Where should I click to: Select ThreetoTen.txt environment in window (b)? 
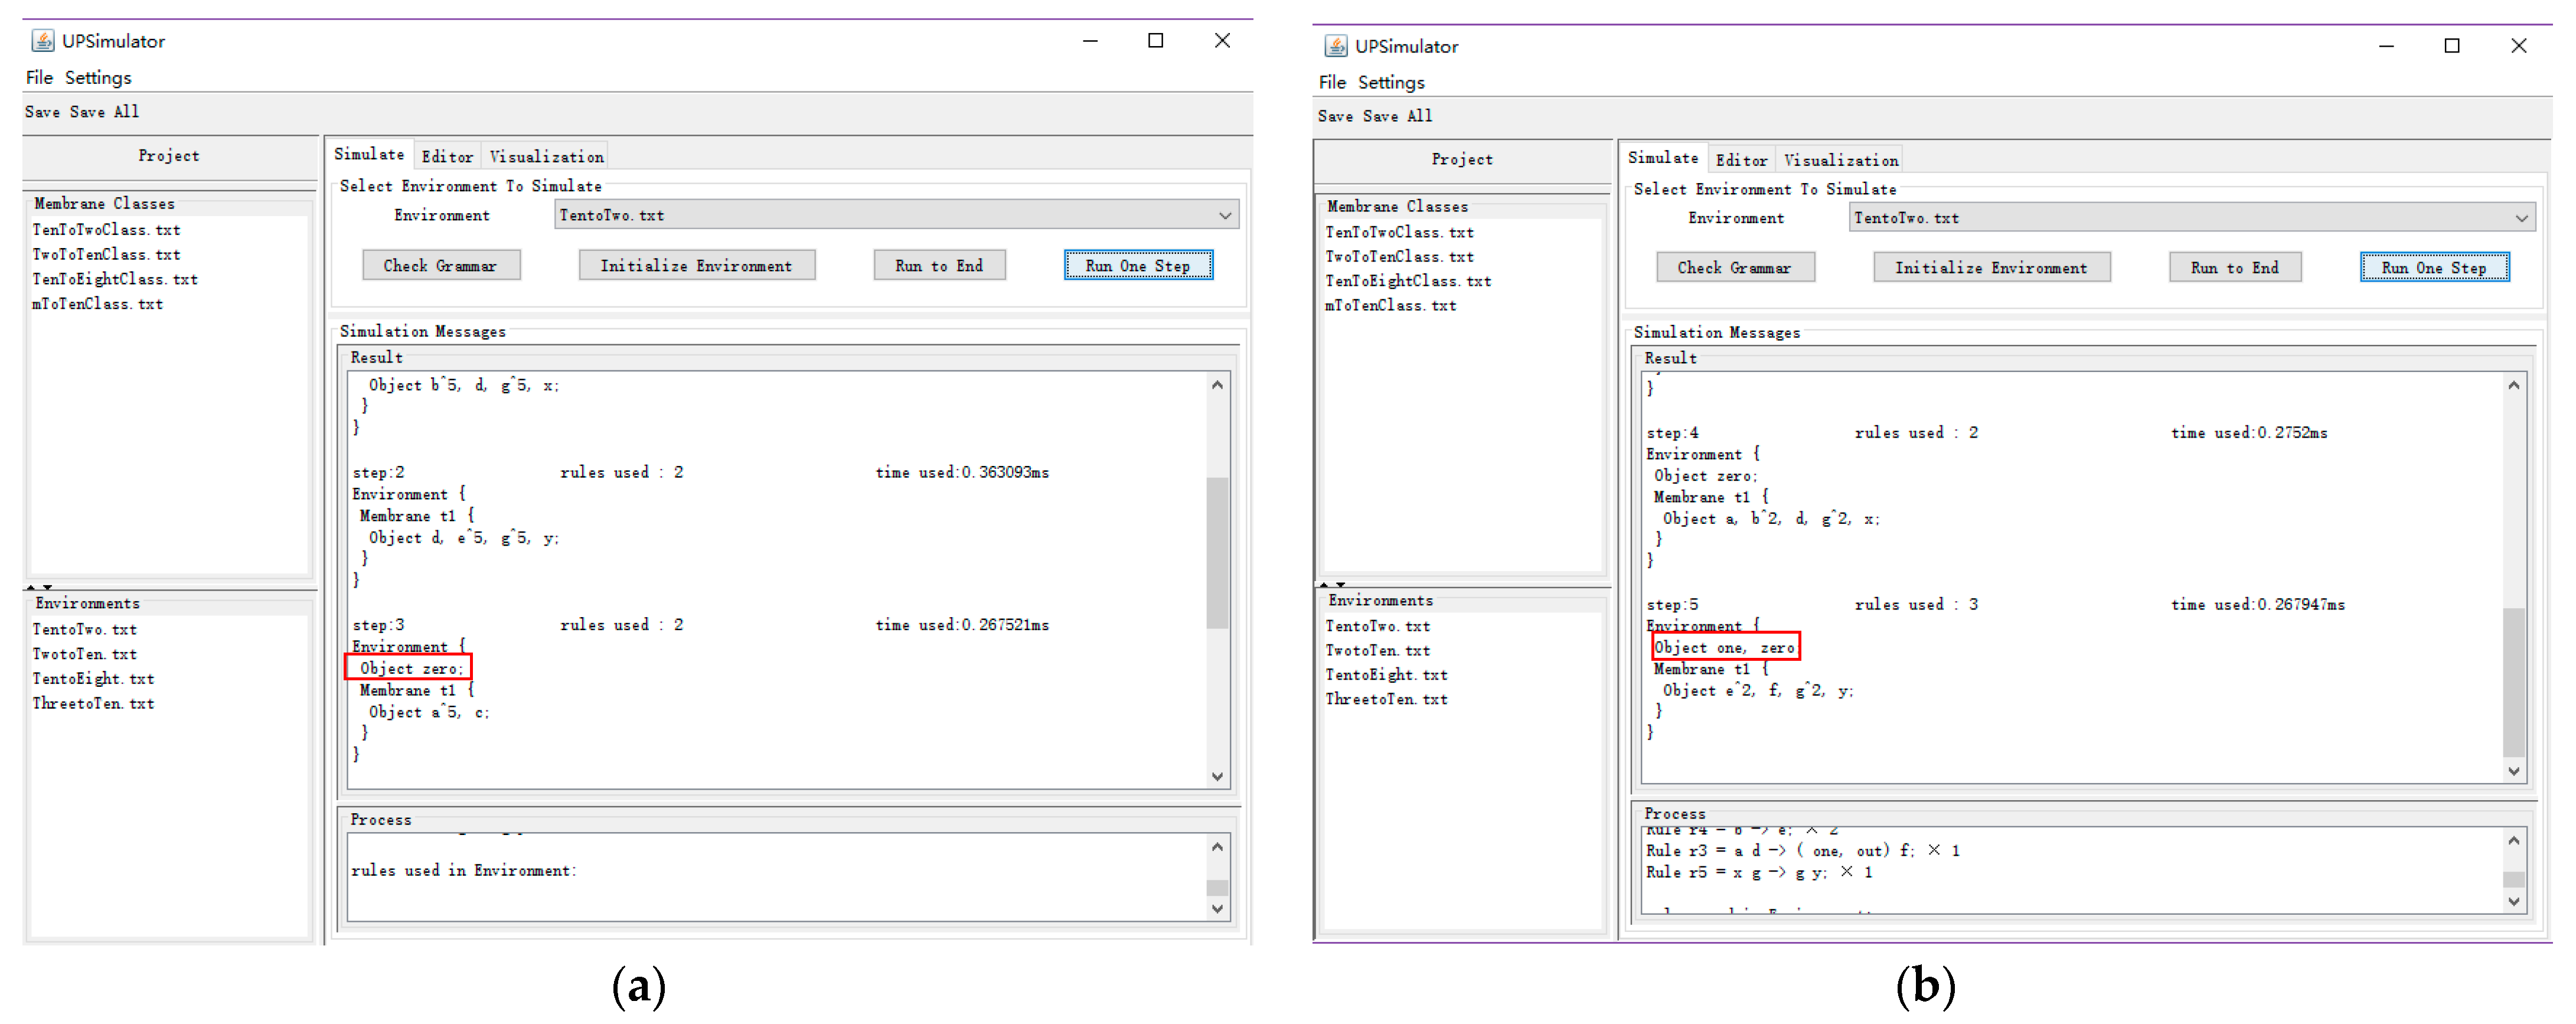pos(1386,699)
